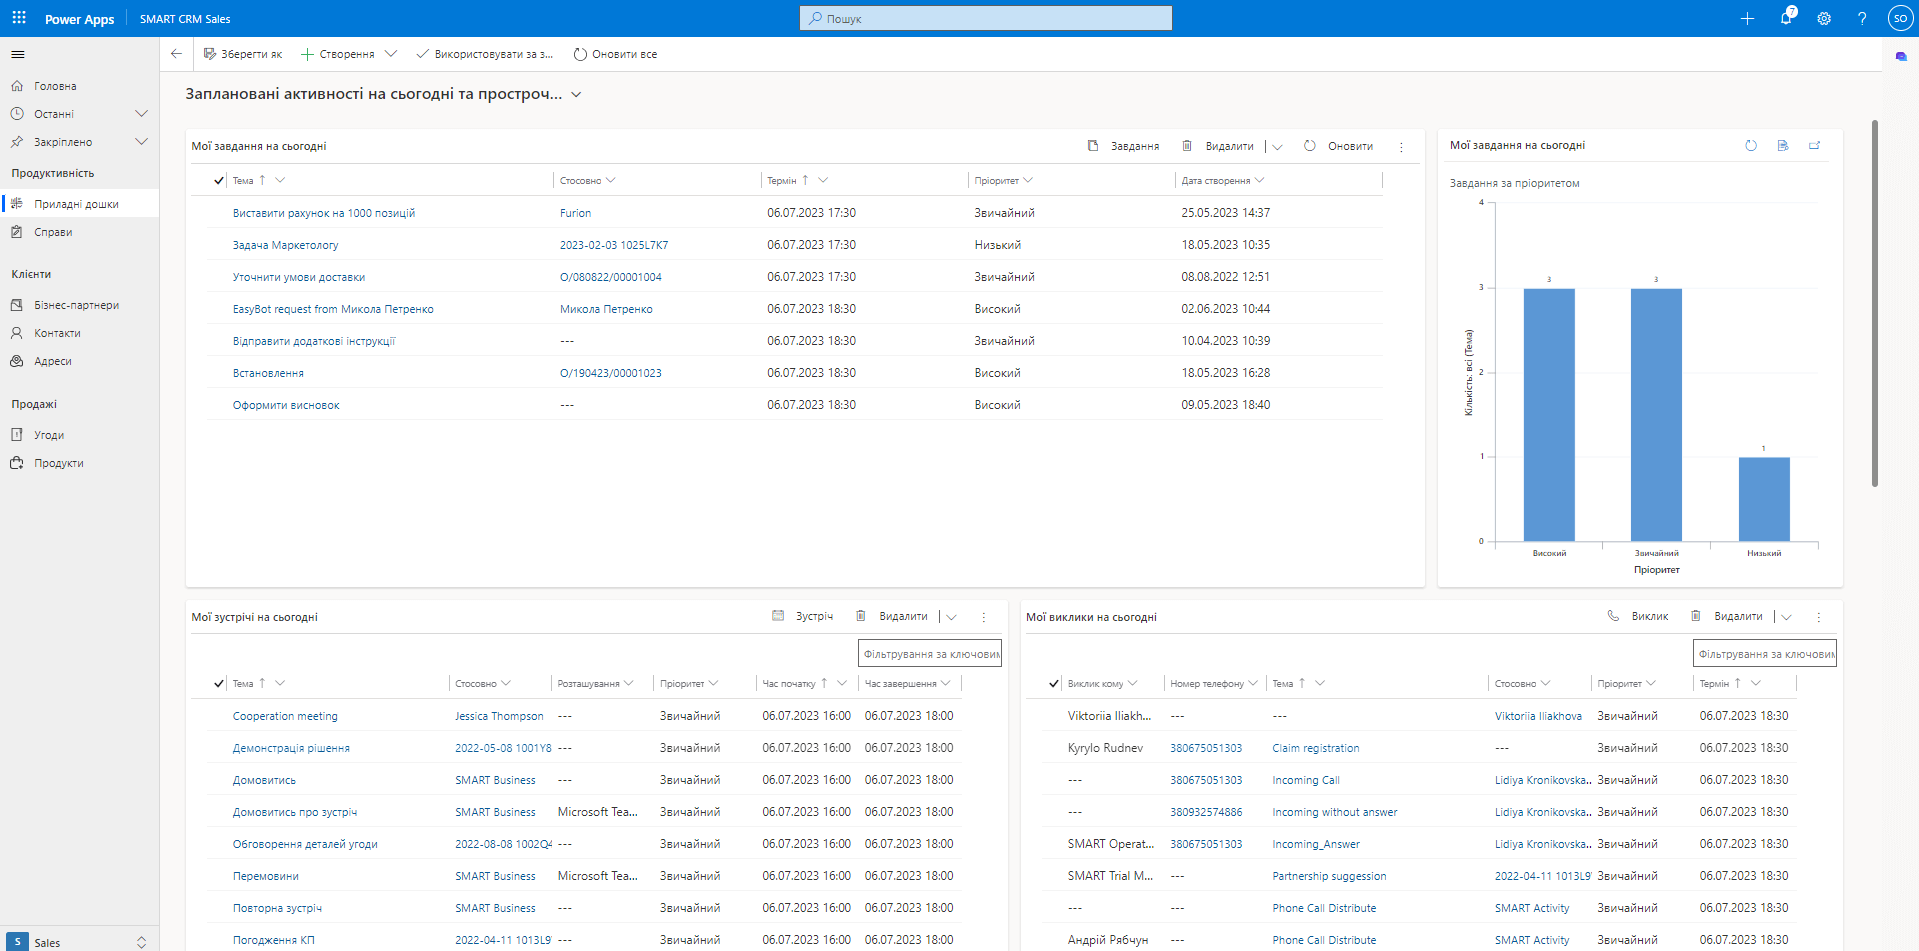1919x951 pixels.
Task: Expand the dashboard title selector chevron
Action: pyautogui.click(x=576, y=95)
